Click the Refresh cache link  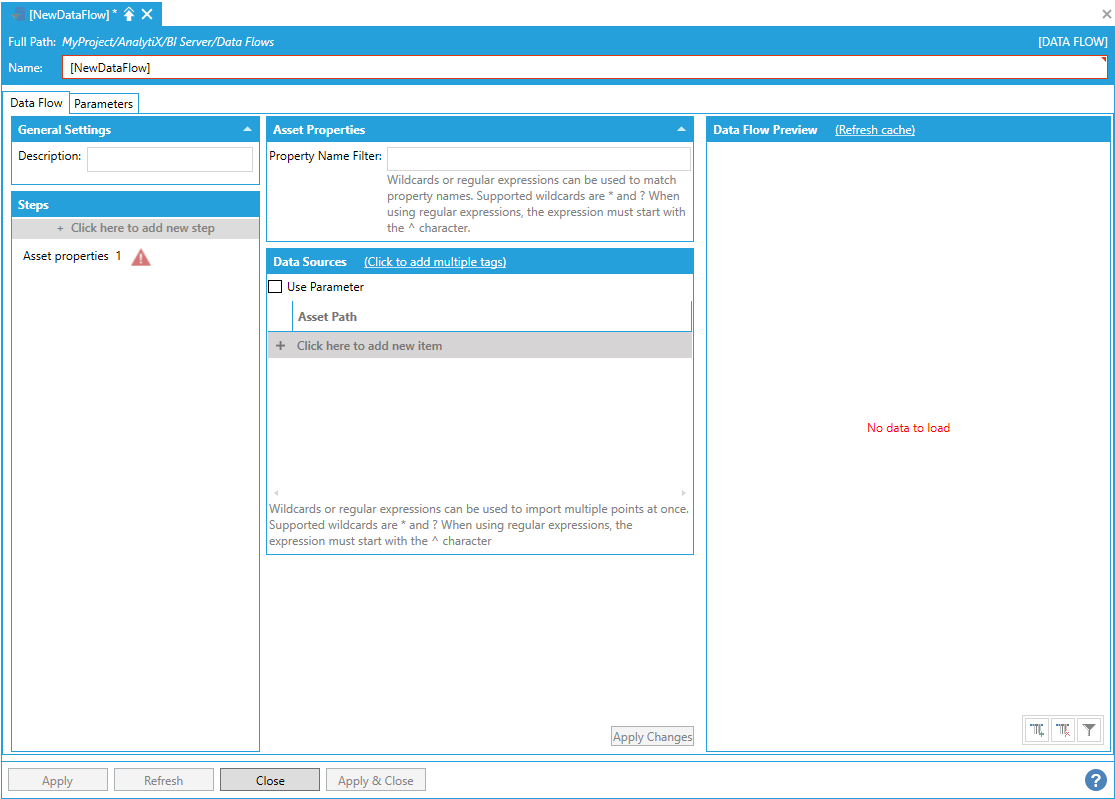(x=874, y=130)
